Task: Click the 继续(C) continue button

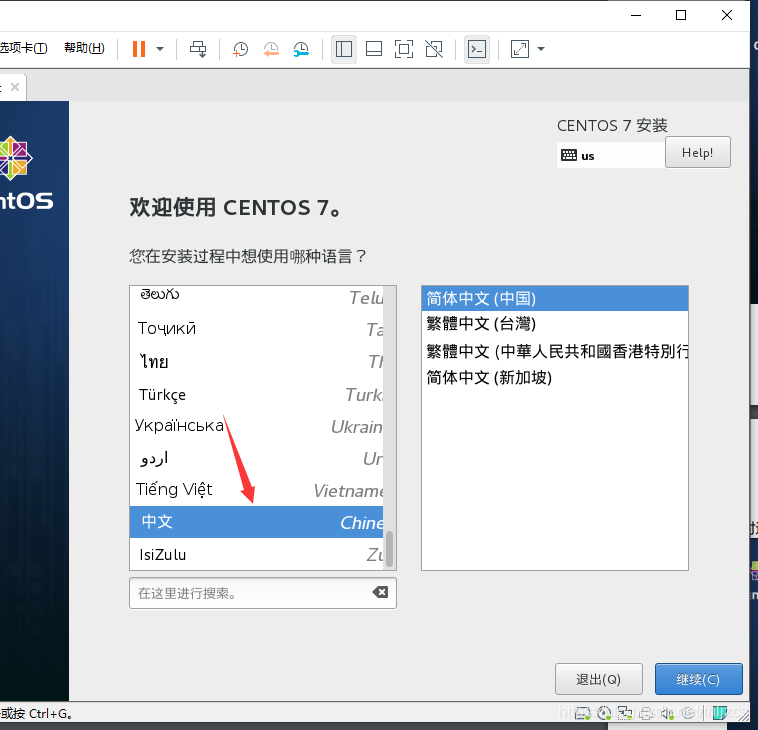Action: [x=699, y=679]
